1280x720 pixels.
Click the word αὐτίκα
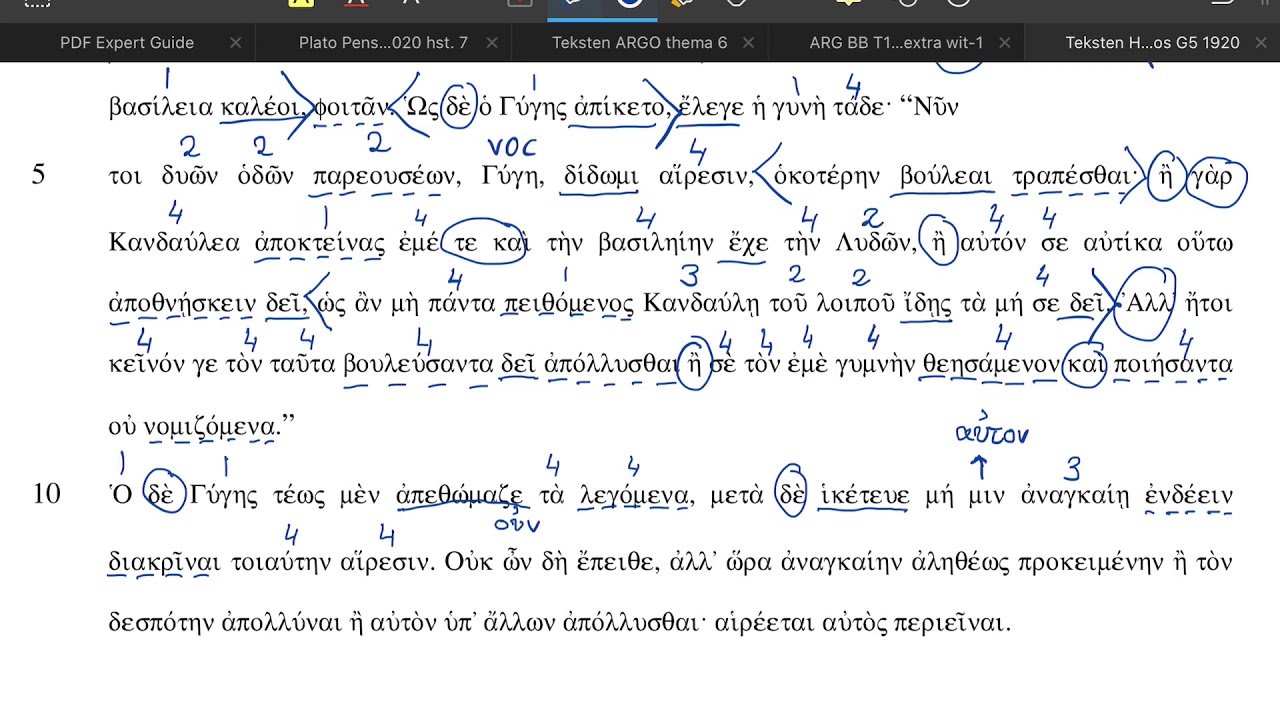tap(1127, 242)
